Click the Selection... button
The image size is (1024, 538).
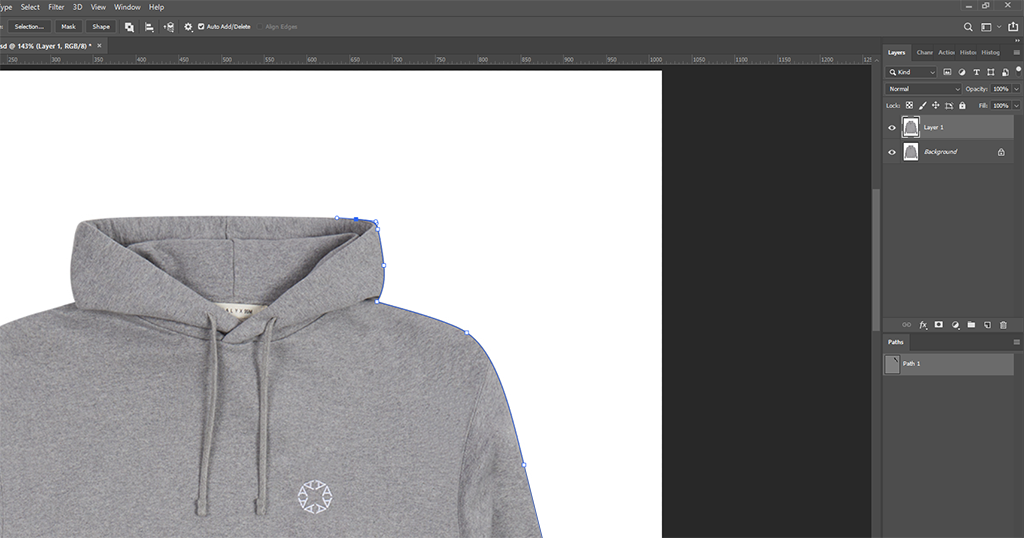(x=29, y=27)
